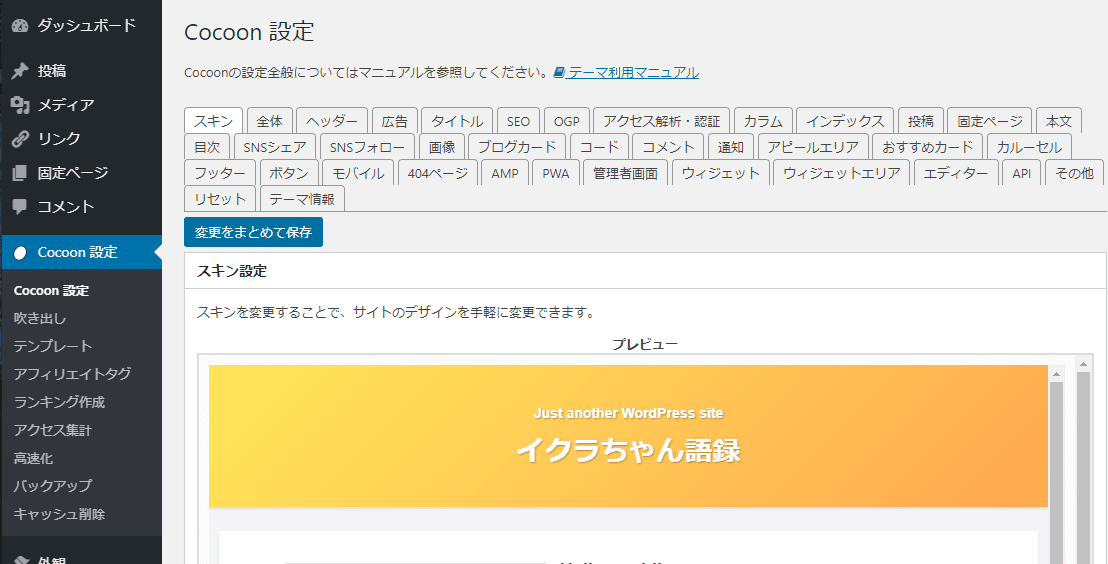
Task: Select the リセット tab
Action: [220, 199]
